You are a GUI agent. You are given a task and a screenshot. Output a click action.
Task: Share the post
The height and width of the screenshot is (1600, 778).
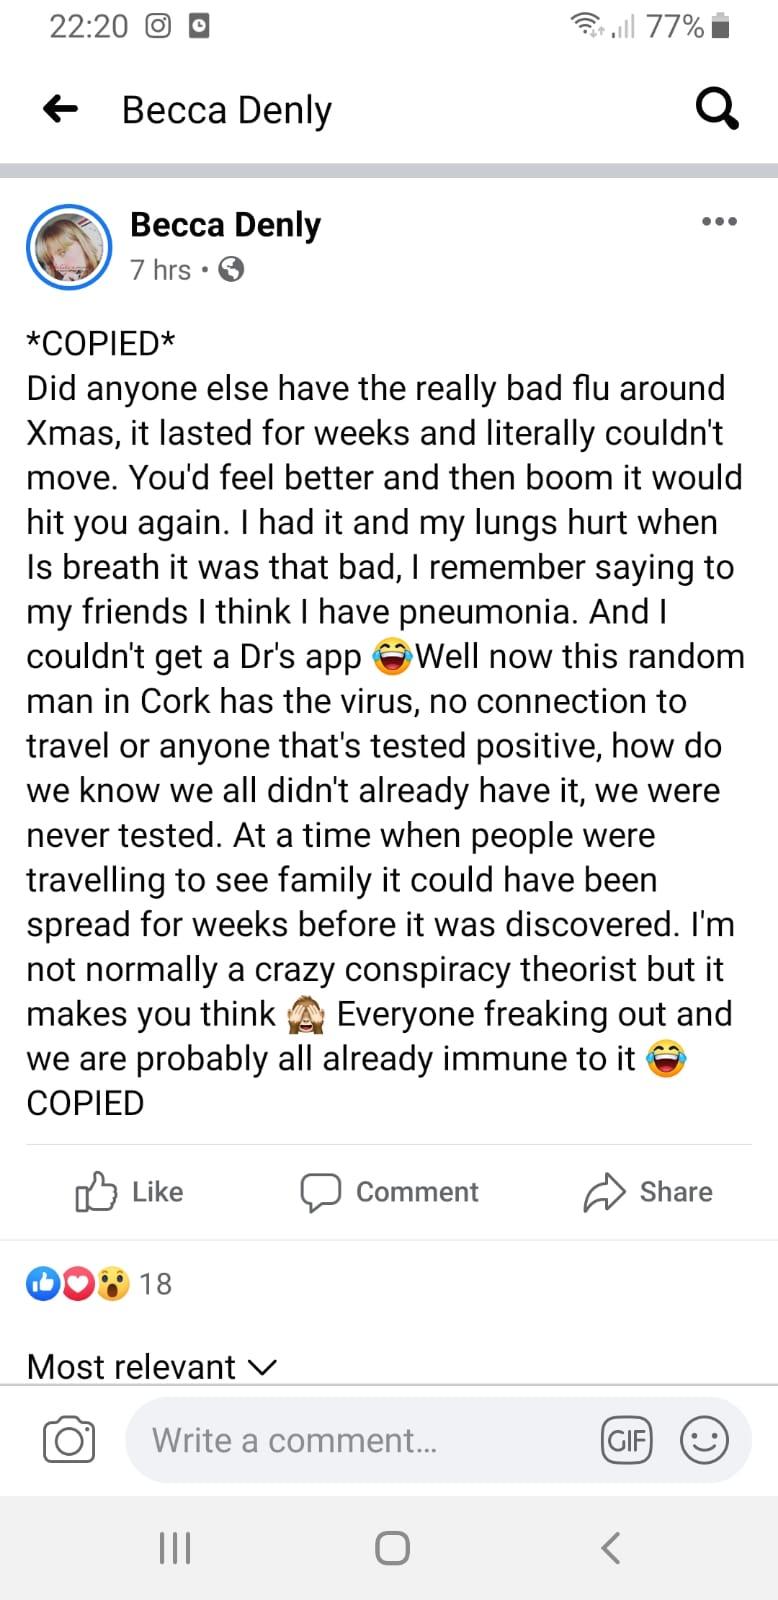coord(648,1192)
